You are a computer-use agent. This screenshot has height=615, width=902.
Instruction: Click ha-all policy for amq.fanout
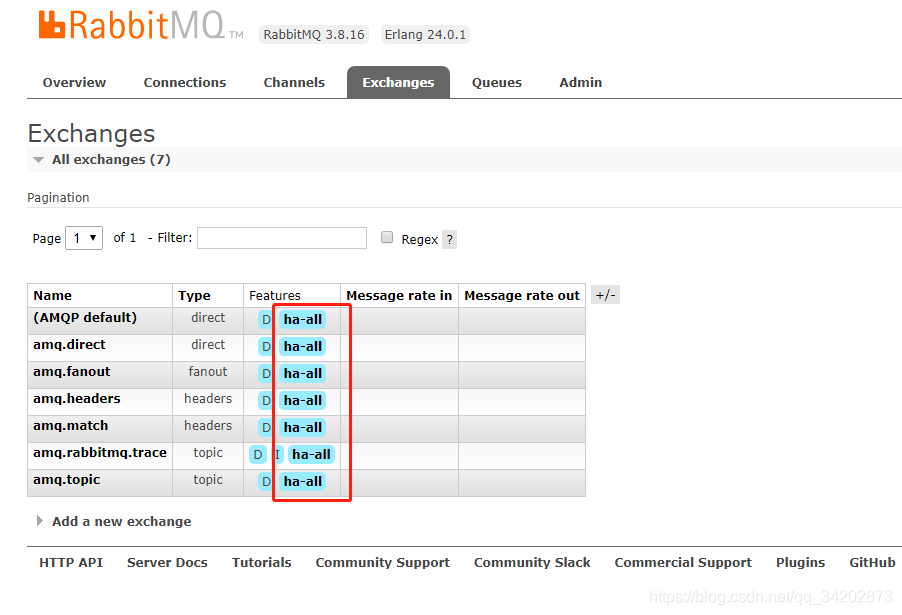(x=303, y=373)
